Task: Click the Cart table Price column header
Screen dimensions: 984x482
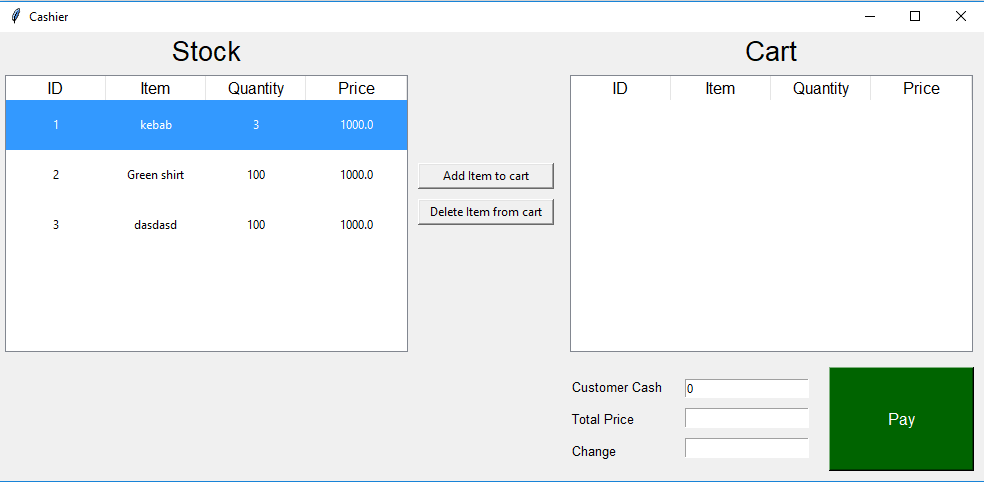Action: pyautogui.click(x=921, y=88)
